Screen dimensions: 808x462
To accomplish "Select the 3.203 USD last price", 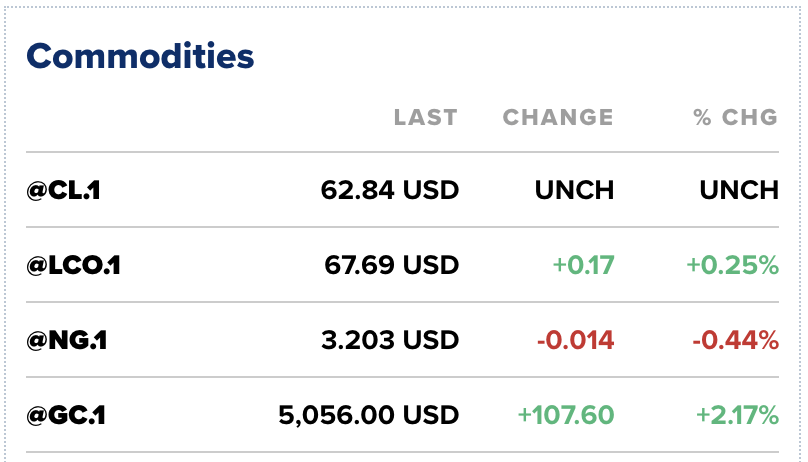I will pyautogui.click(x=391, y=340).
